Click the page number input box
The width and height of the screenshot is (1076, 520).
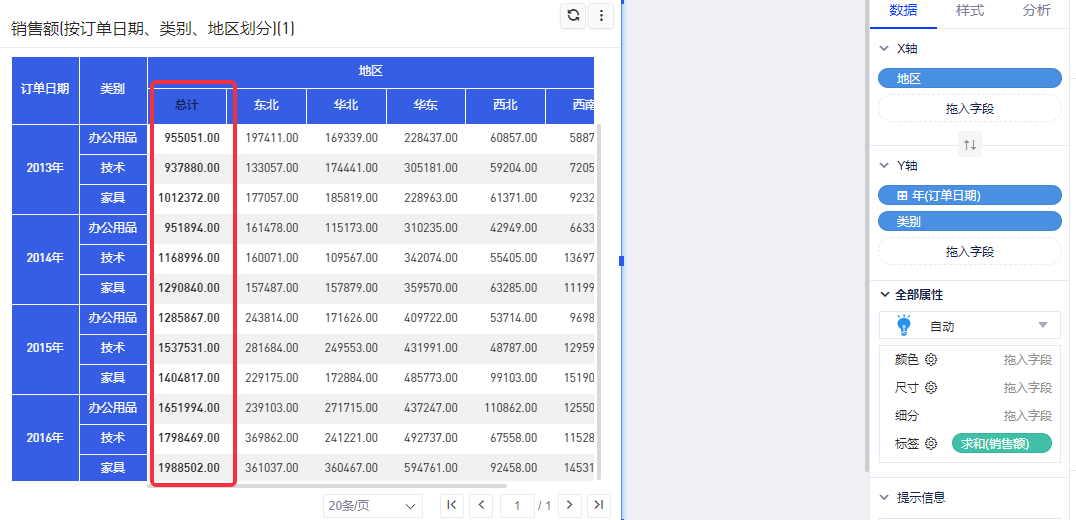click(x=517, y=506)
